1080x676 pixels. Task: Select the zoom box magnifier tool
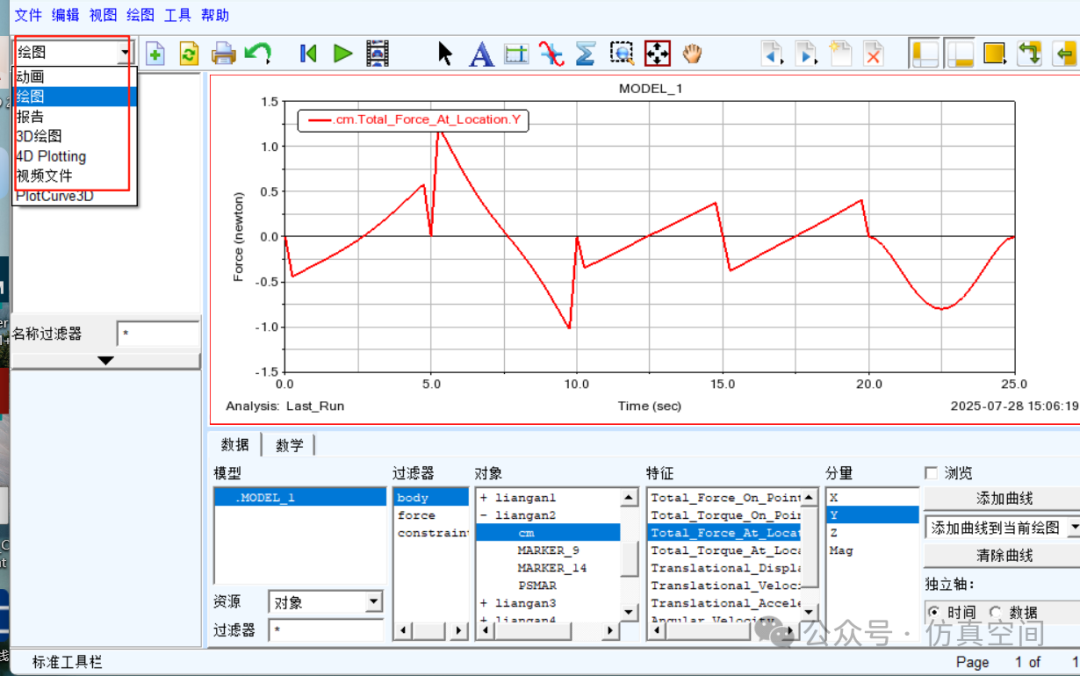click(x=622, y=53)
